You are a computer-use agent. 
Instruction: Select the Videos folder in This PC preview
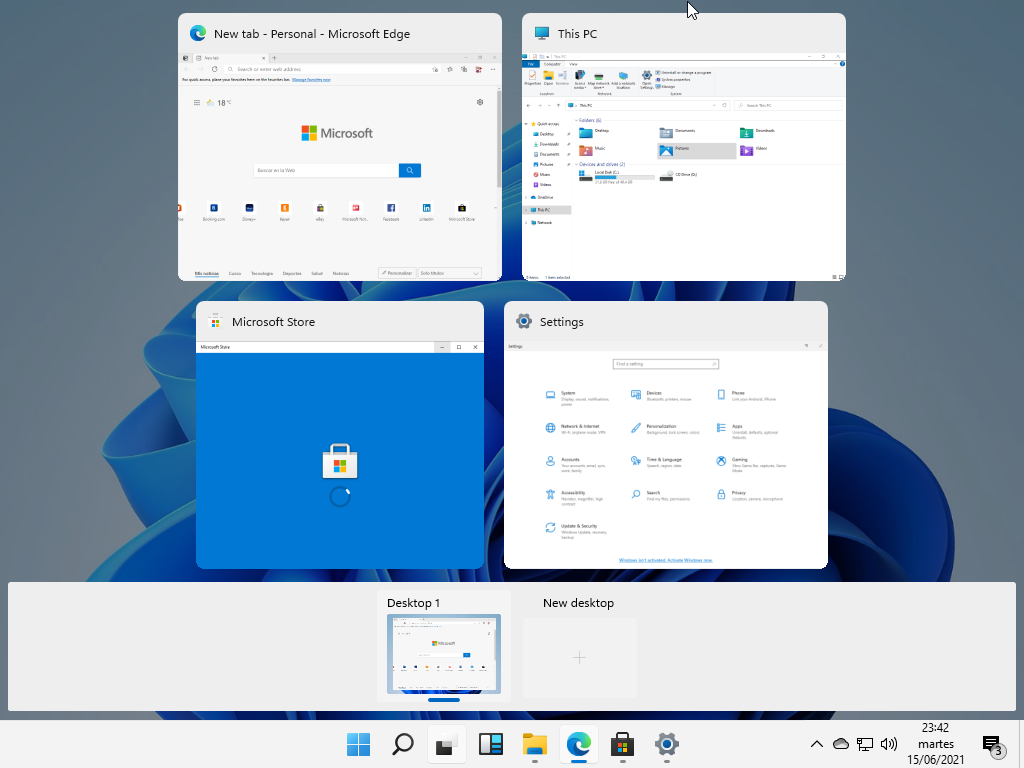754,150
